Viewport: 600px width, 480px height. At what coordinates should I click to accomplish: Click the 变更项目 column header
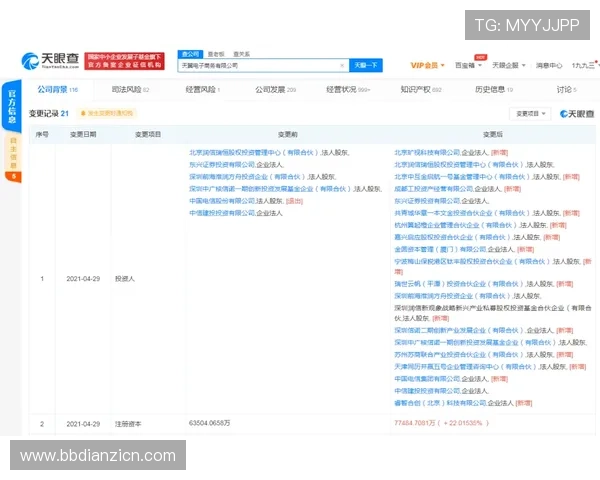pyautogui.click(x=148, y=134)
